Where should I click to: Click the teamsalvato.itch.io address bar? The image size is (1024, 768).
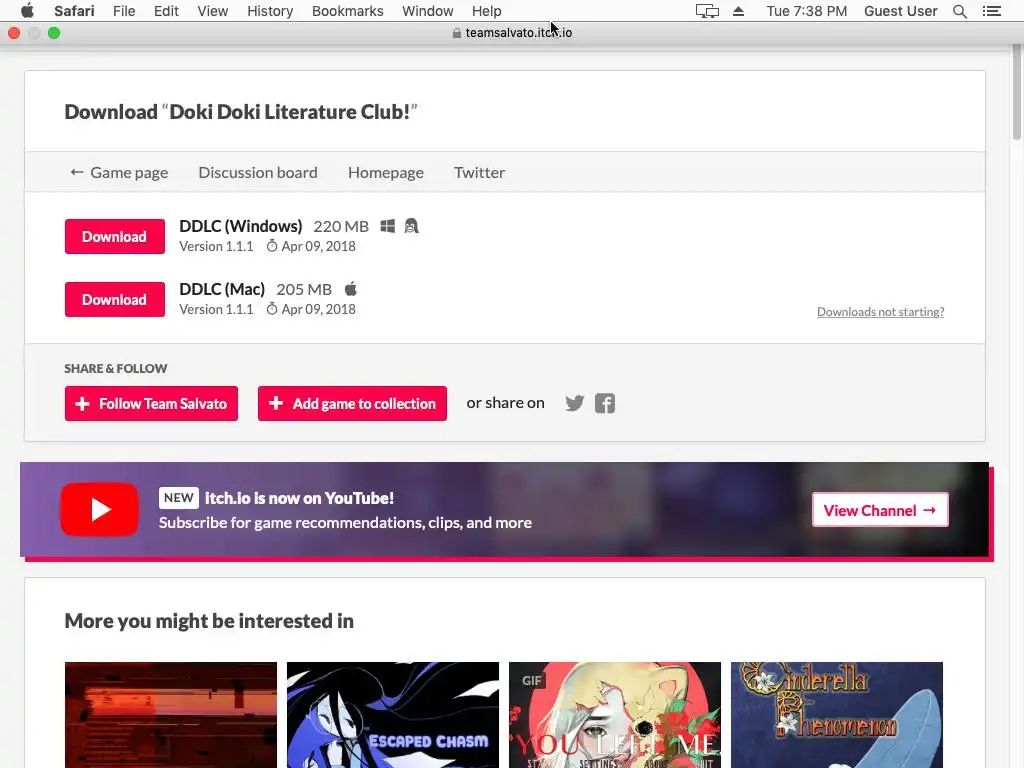click(x=512, y=33)
